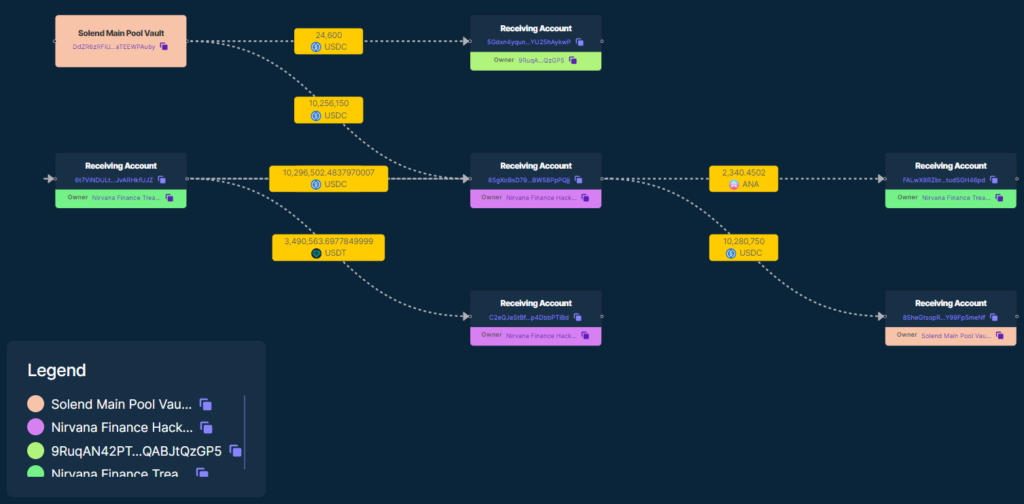
Task: Open account link 8SgXoBsD79...BW58PpPQjj
Action: coord(528,180)
